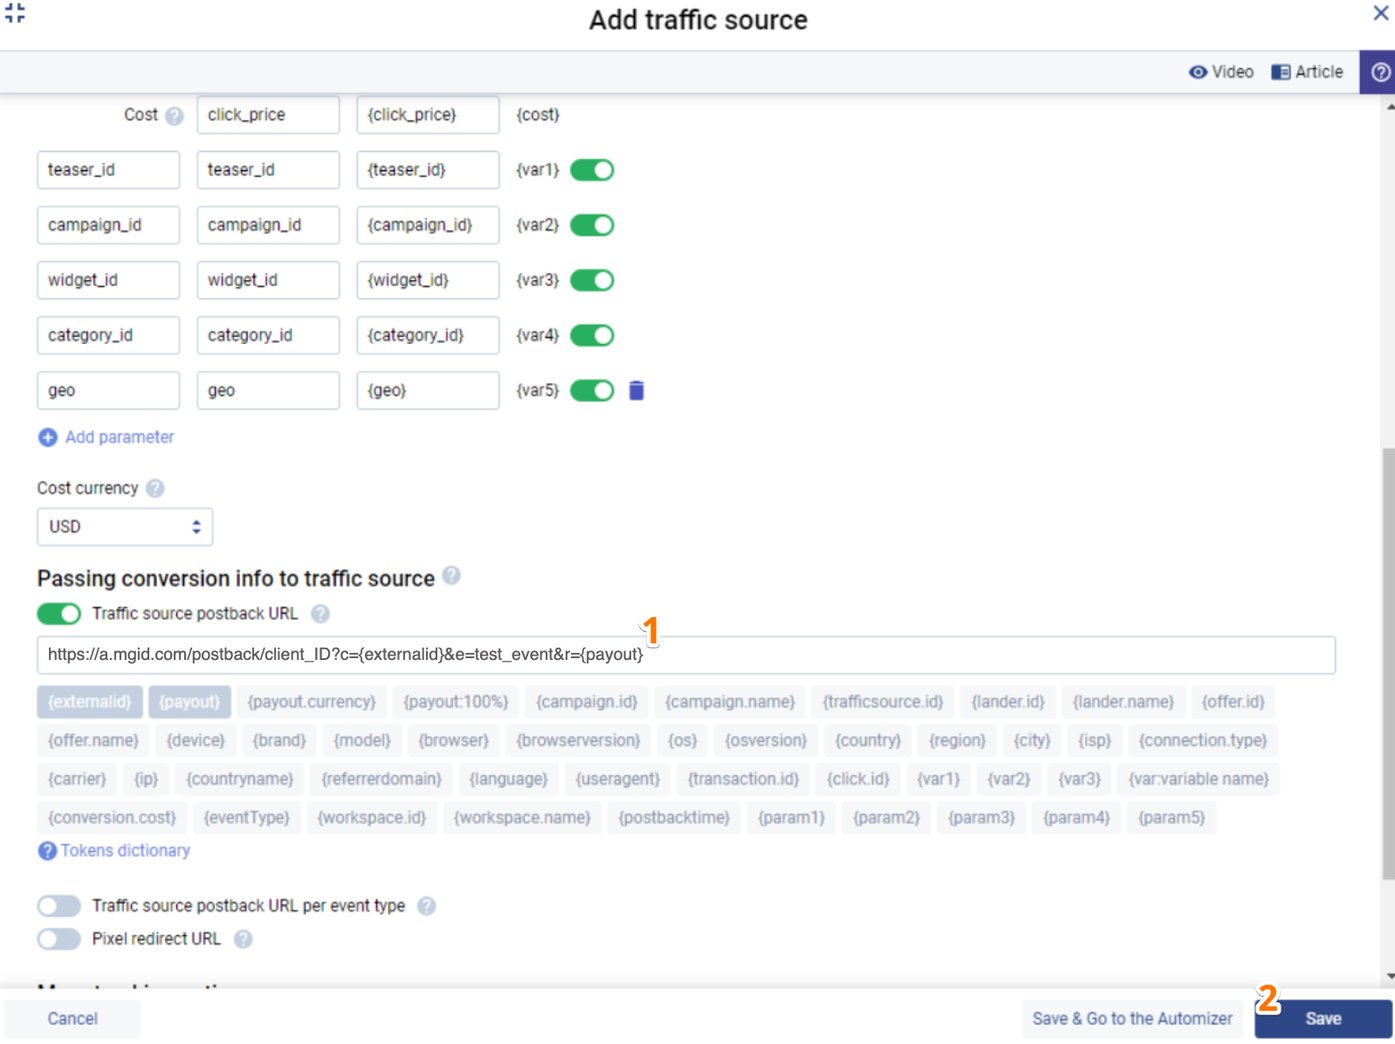Click help icon beside Traffic source postback URL

point(321,613)
